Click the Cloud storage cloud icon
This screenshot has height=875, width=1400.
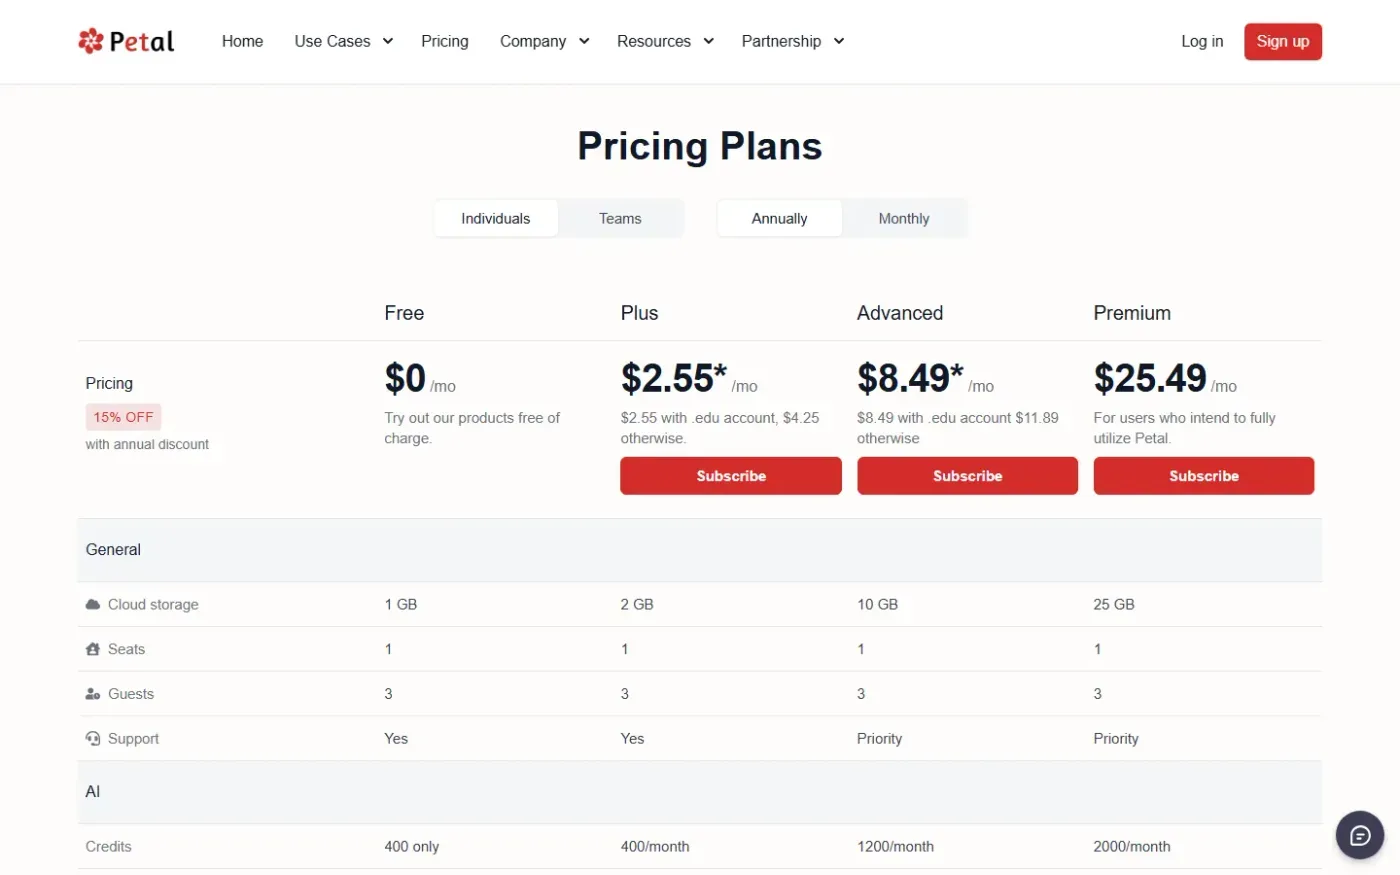pos(93,604)
